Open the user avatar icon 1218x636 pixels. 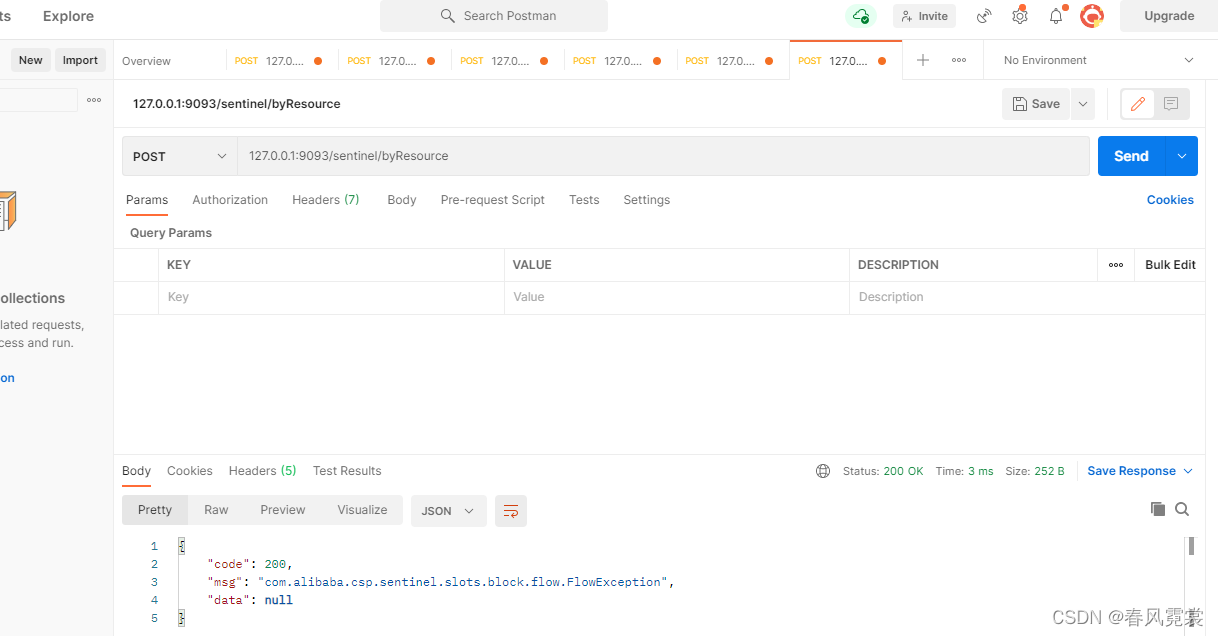(x=1092, y=16)
